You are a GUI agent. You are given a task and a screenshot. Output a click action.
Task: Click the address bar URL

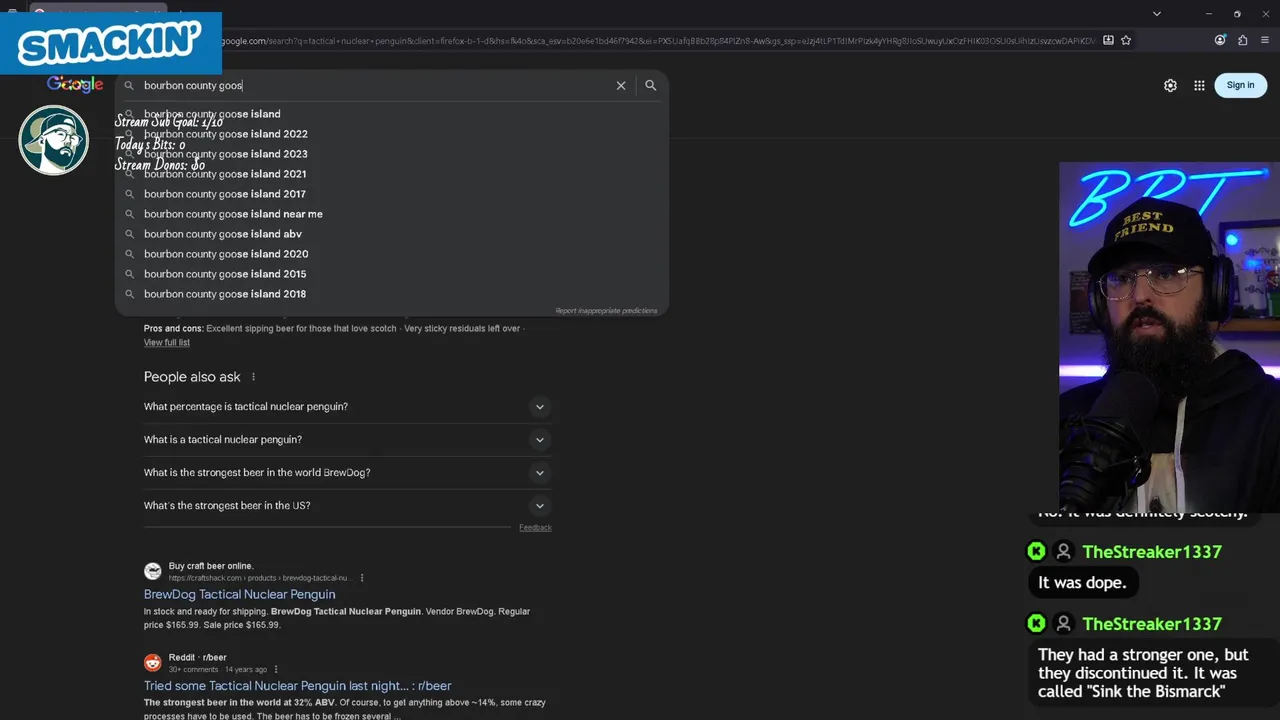click(x=658, y=41)
